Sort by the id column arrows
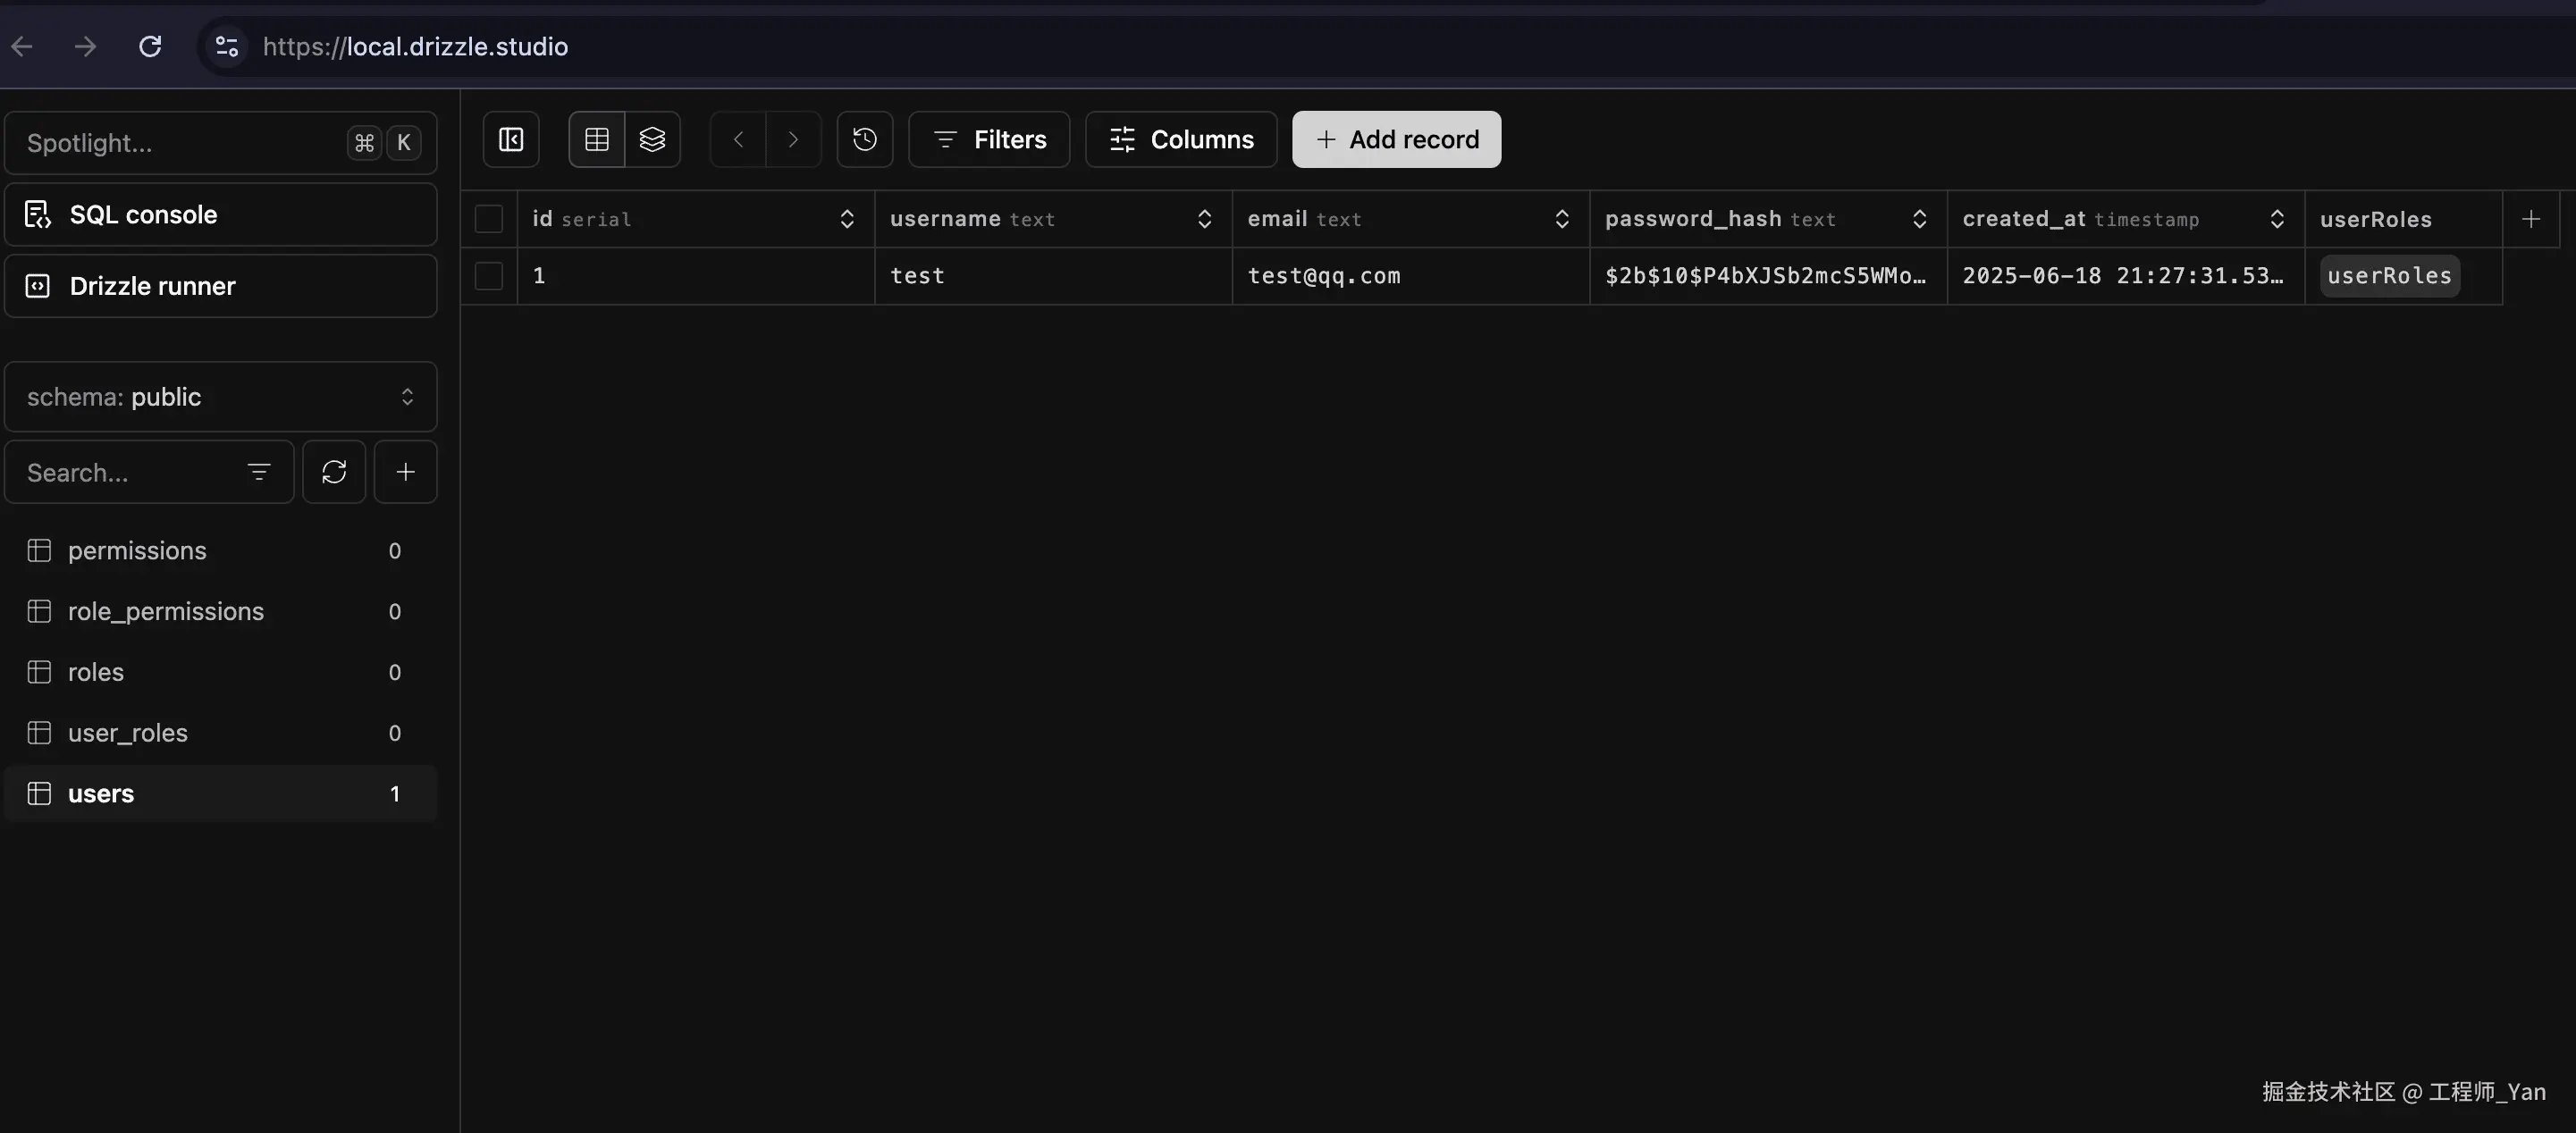This screenshot has width=2576, height=1133. pyautogui.click(x=847, y=219)
